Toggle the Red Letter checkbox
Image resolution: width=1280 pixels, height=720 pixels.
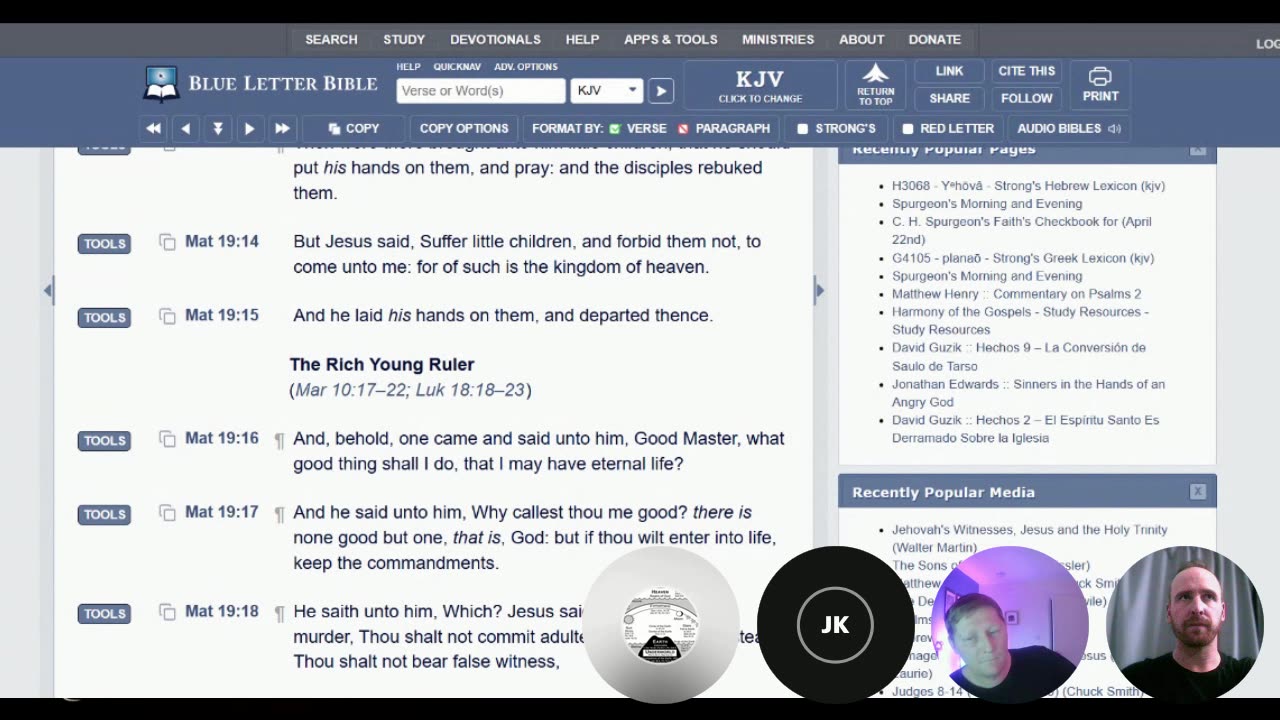tap(908, 128)
